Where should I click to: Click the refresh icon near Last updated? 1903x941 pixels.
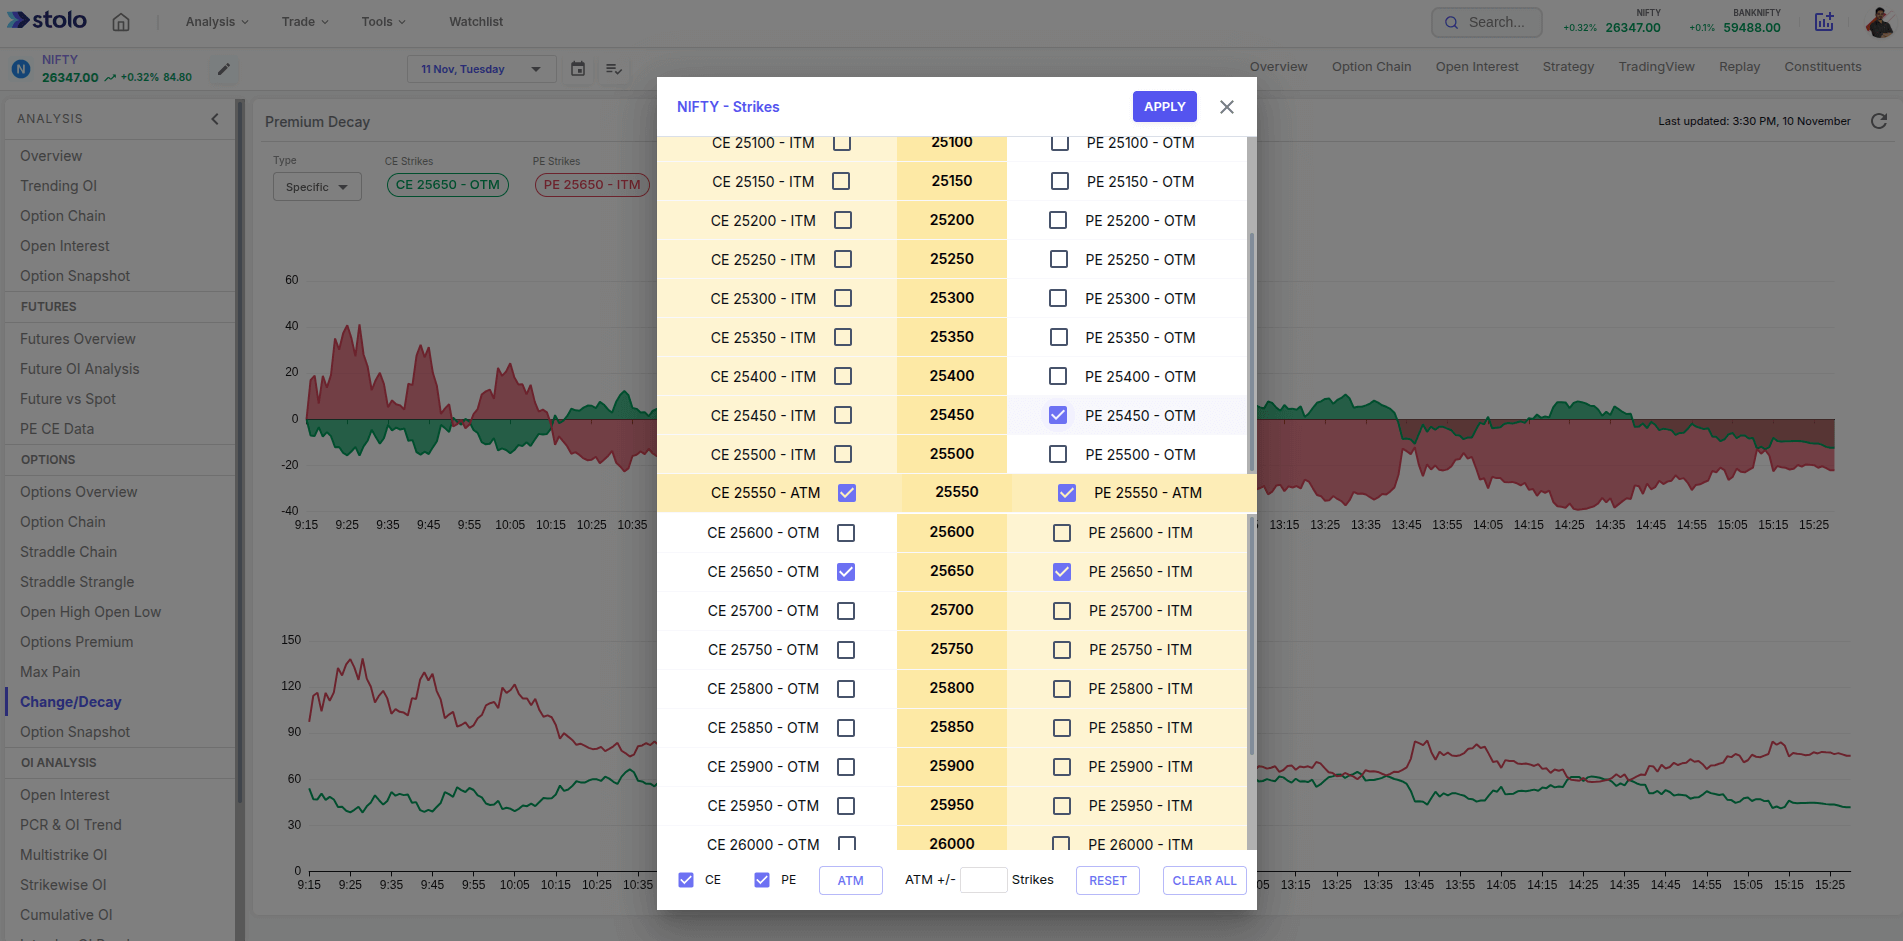point(1878,121)
